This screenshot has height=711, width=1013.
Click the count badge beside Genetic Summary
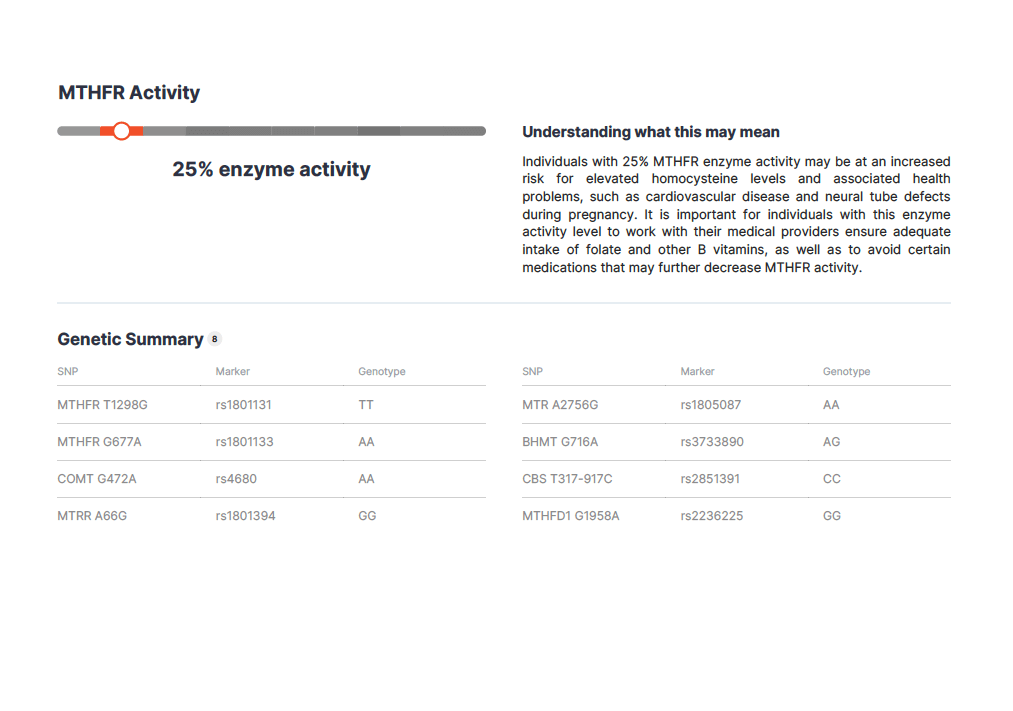point(214,339)
